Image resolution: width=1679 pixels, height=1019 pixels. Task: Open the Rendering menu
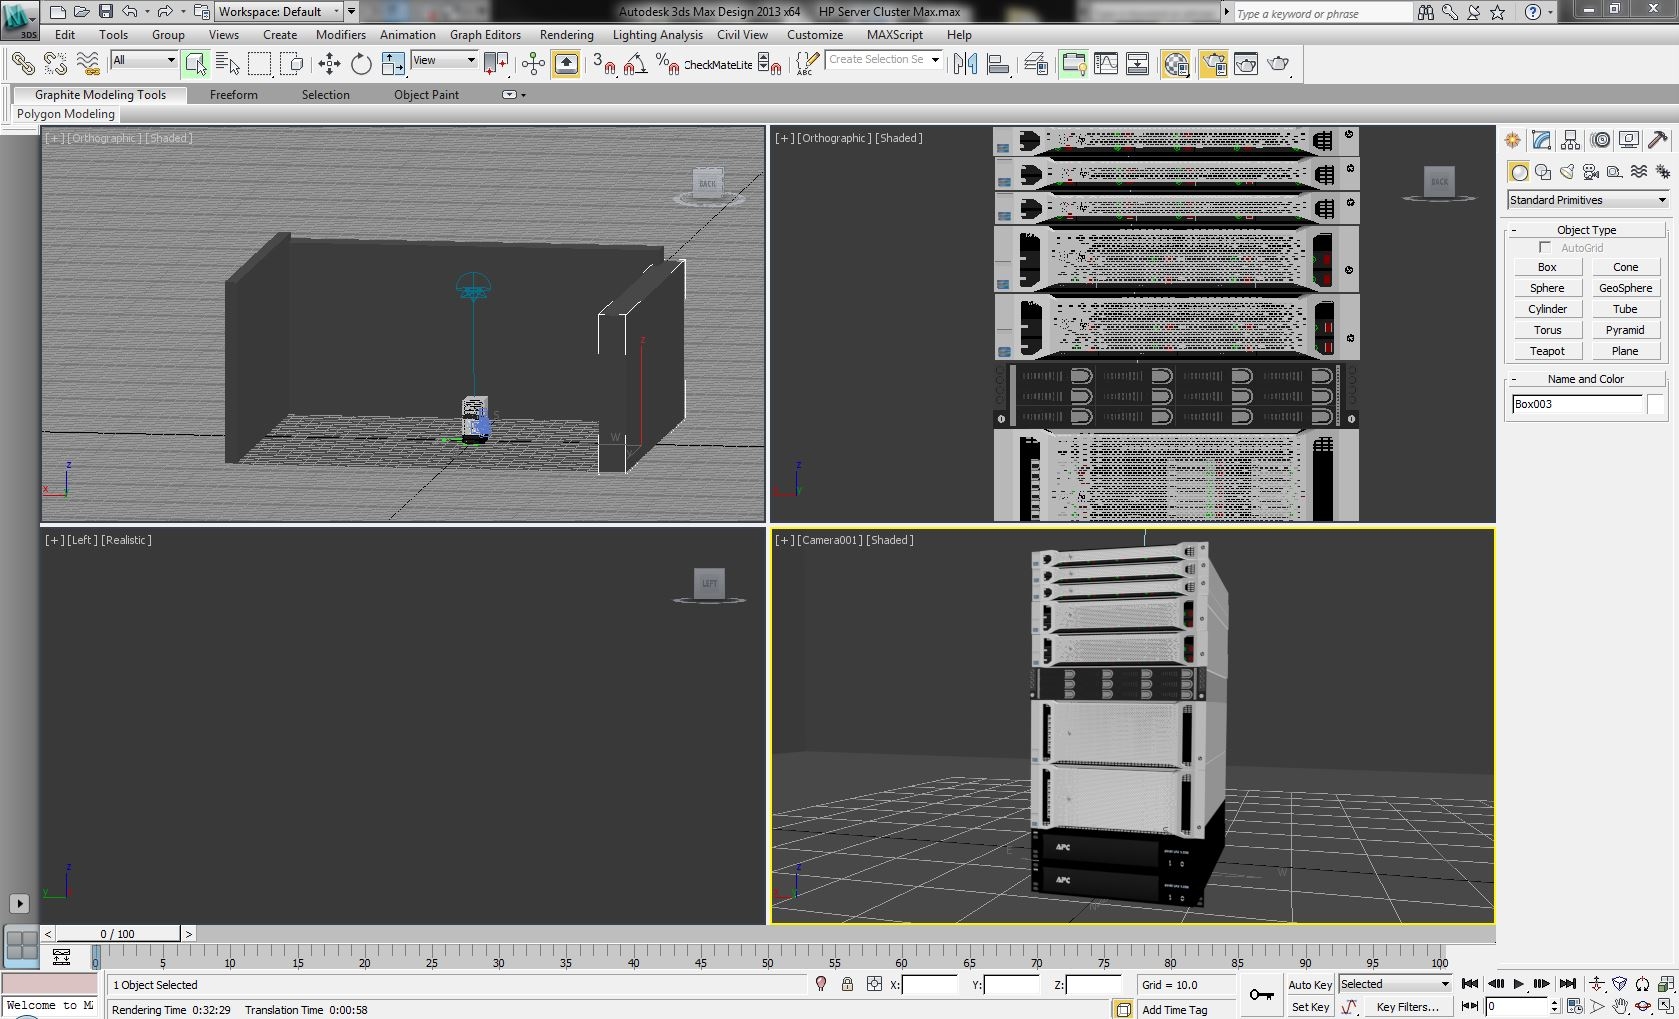pyautogui.click(x=566, y=34)
